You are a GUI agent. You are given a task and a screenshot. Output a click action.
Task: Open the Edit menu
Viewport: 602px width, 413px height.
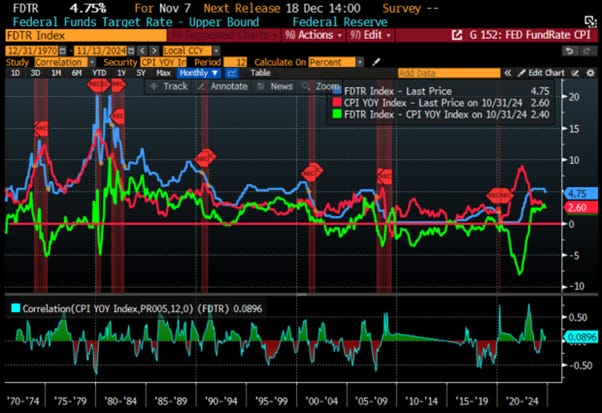tap(370, 35)
